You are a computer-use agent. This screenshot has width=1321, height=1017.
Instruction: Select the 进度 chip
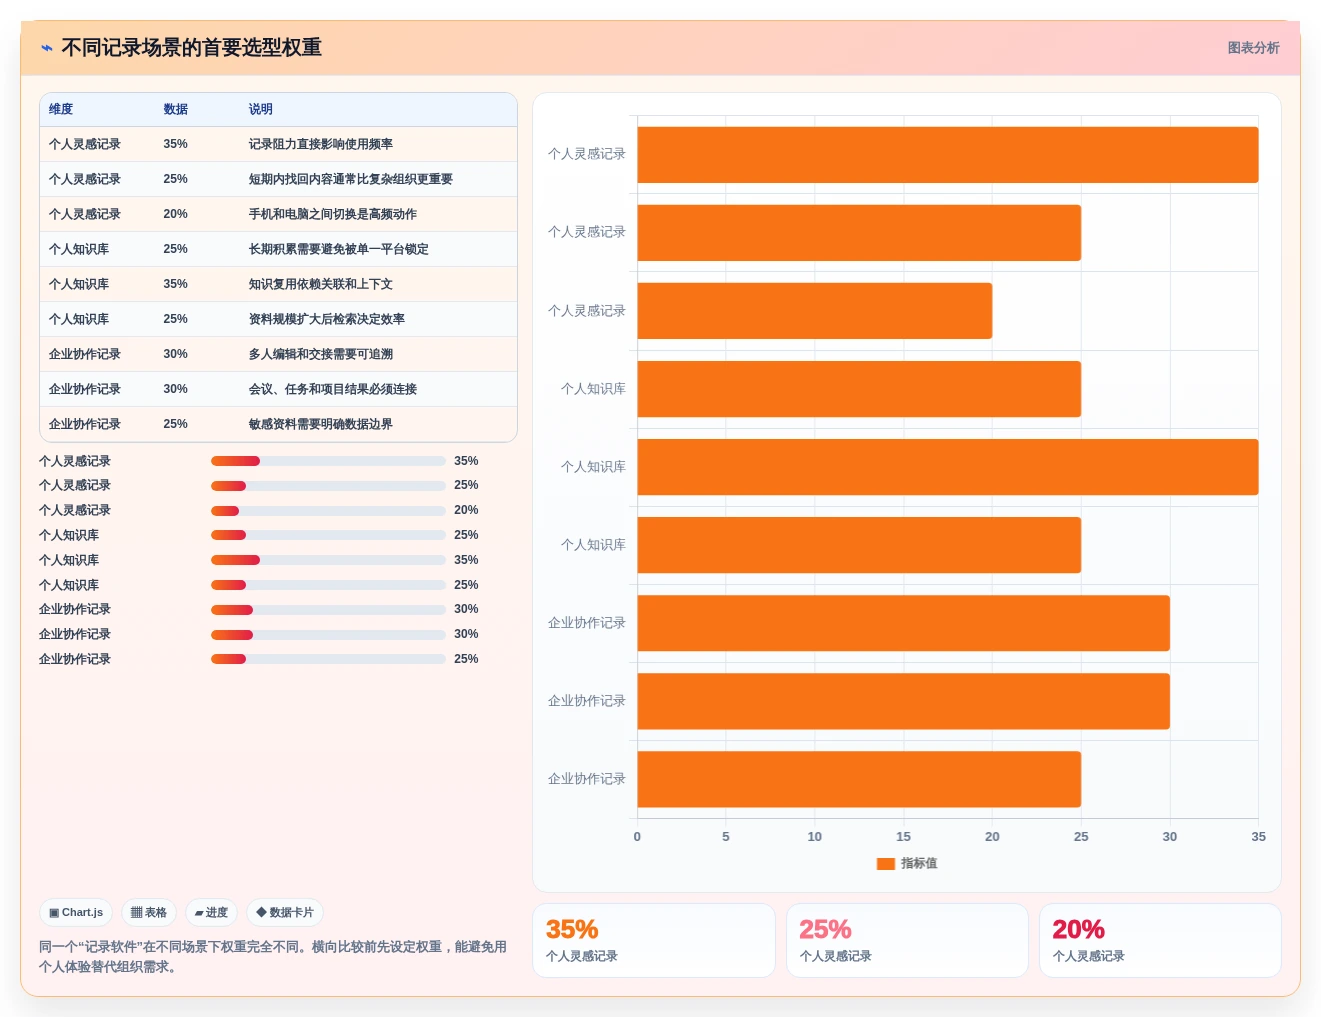tap(211, 913)
